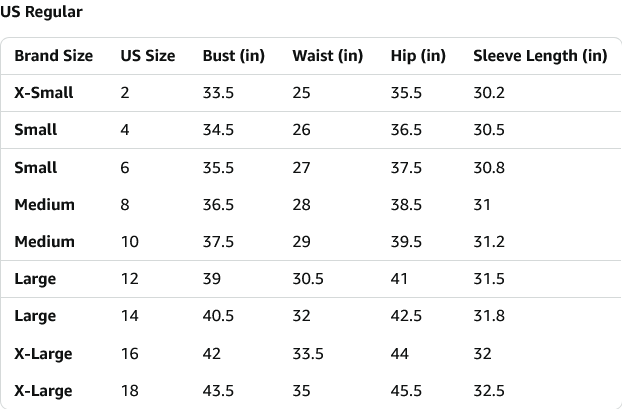Select the Medium cell for size 10

click(x=44, y=241)
